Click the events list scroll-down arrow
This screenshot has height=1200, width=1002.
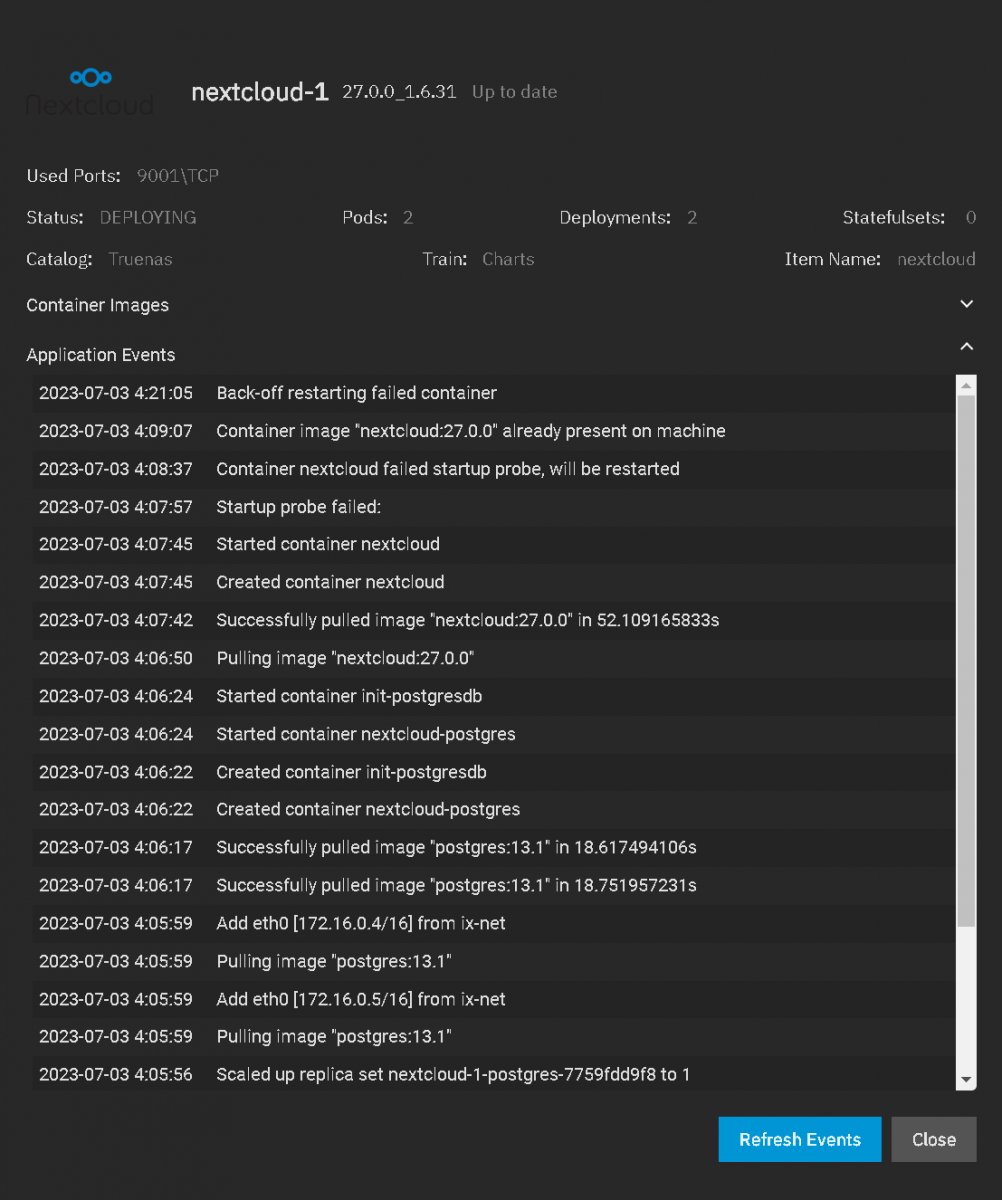[x=966, y=1080]
